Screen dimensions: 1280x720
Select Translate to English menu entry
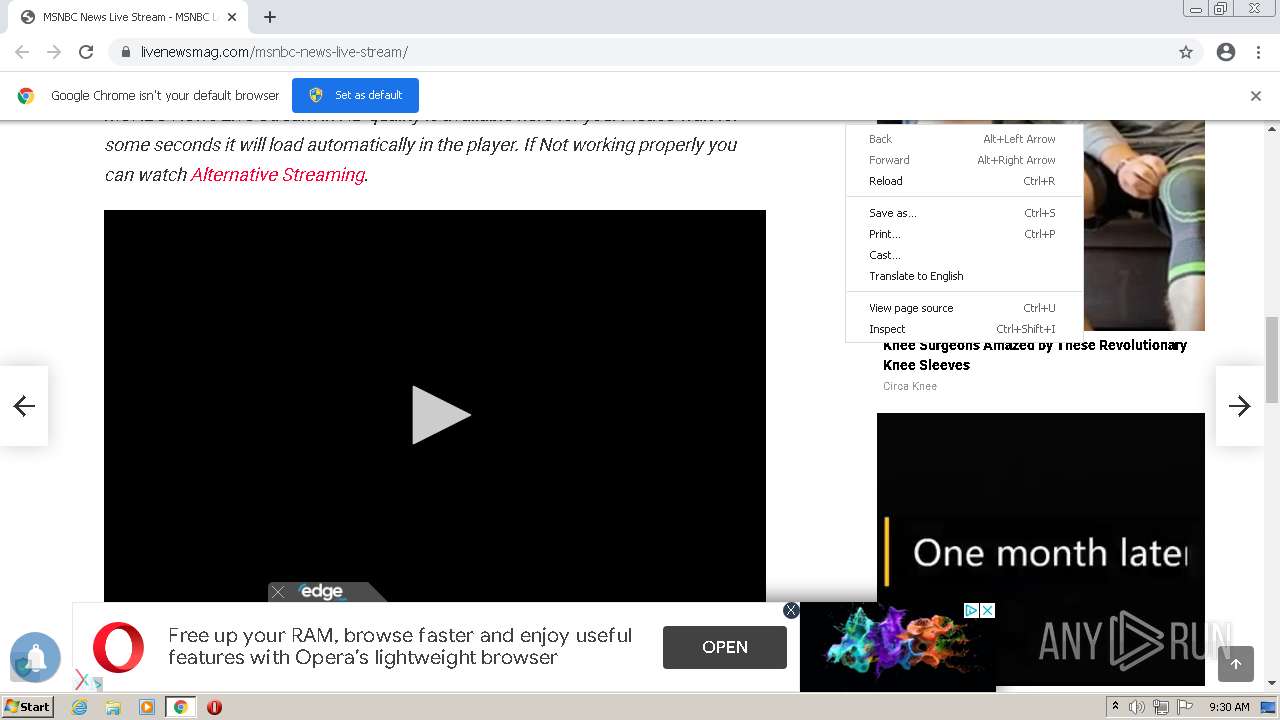963,276
